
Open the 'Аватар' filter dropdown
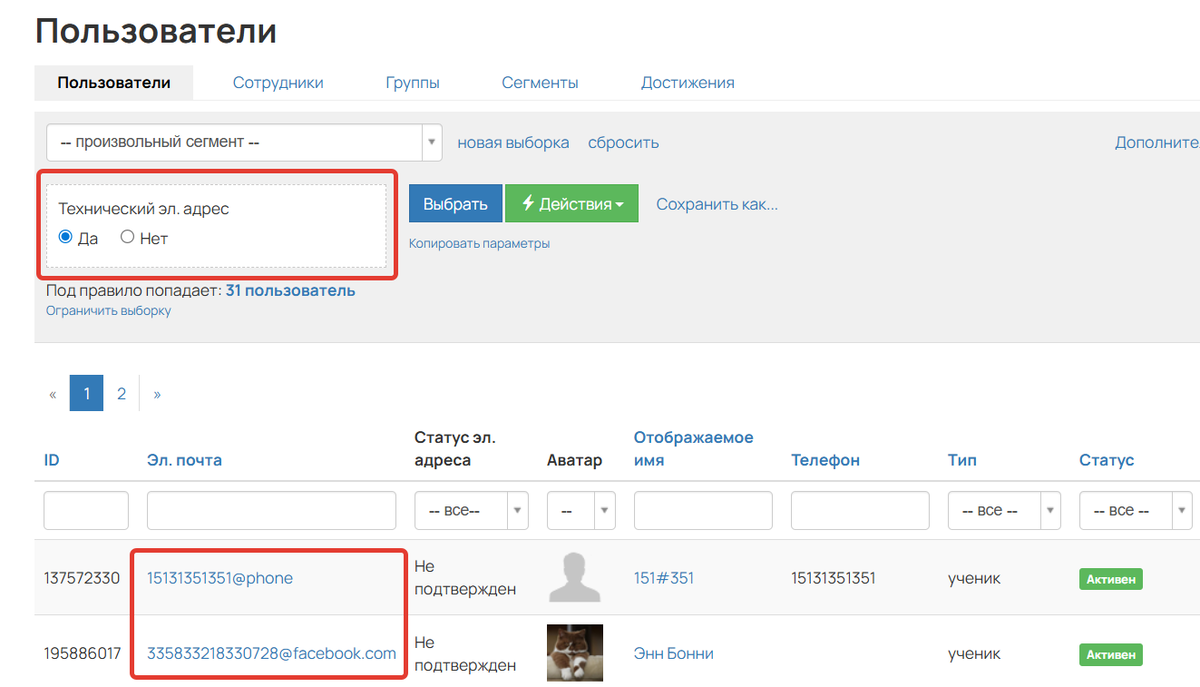[x=581, y=510]
